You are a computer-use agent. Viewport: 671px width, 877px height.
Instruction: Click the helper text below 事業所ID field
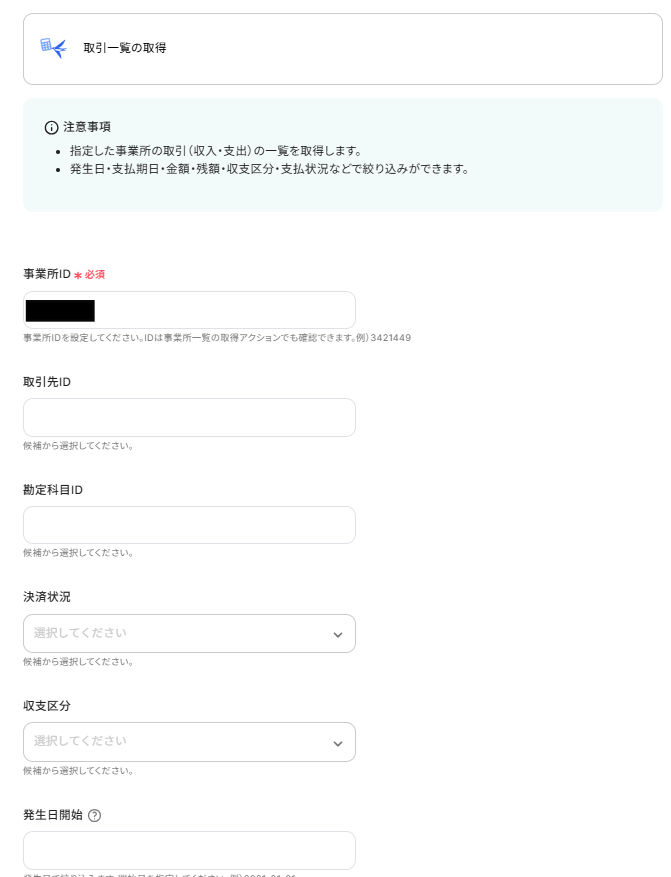(x=217, y=338)
